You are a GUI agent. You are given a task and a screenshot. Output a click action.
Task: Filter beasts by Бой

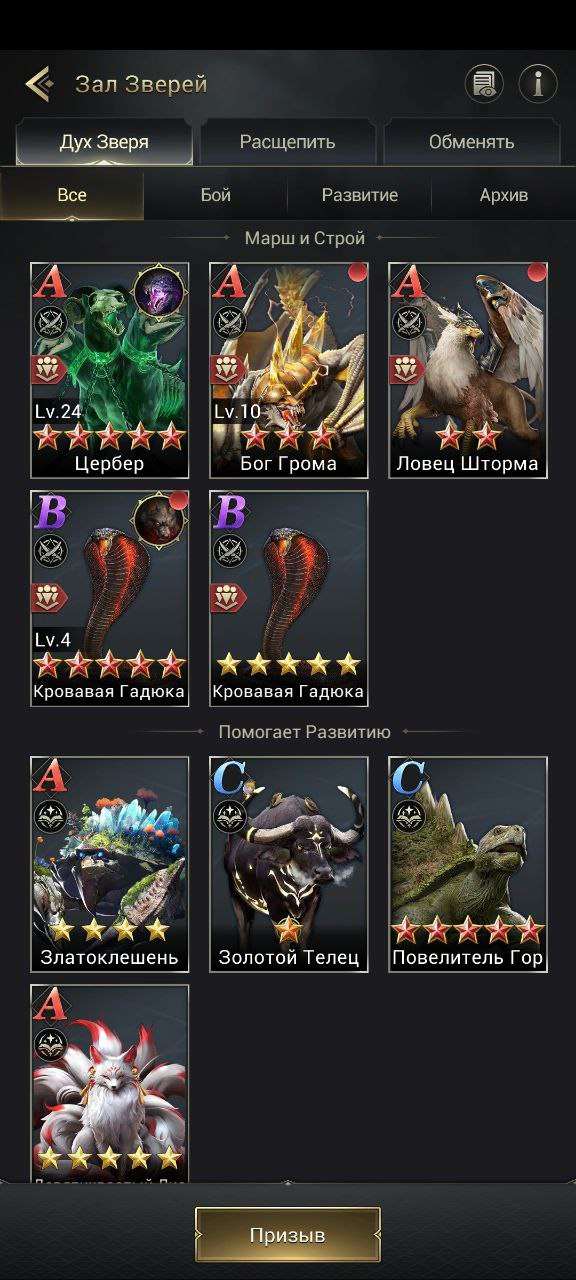pos(216,195)
